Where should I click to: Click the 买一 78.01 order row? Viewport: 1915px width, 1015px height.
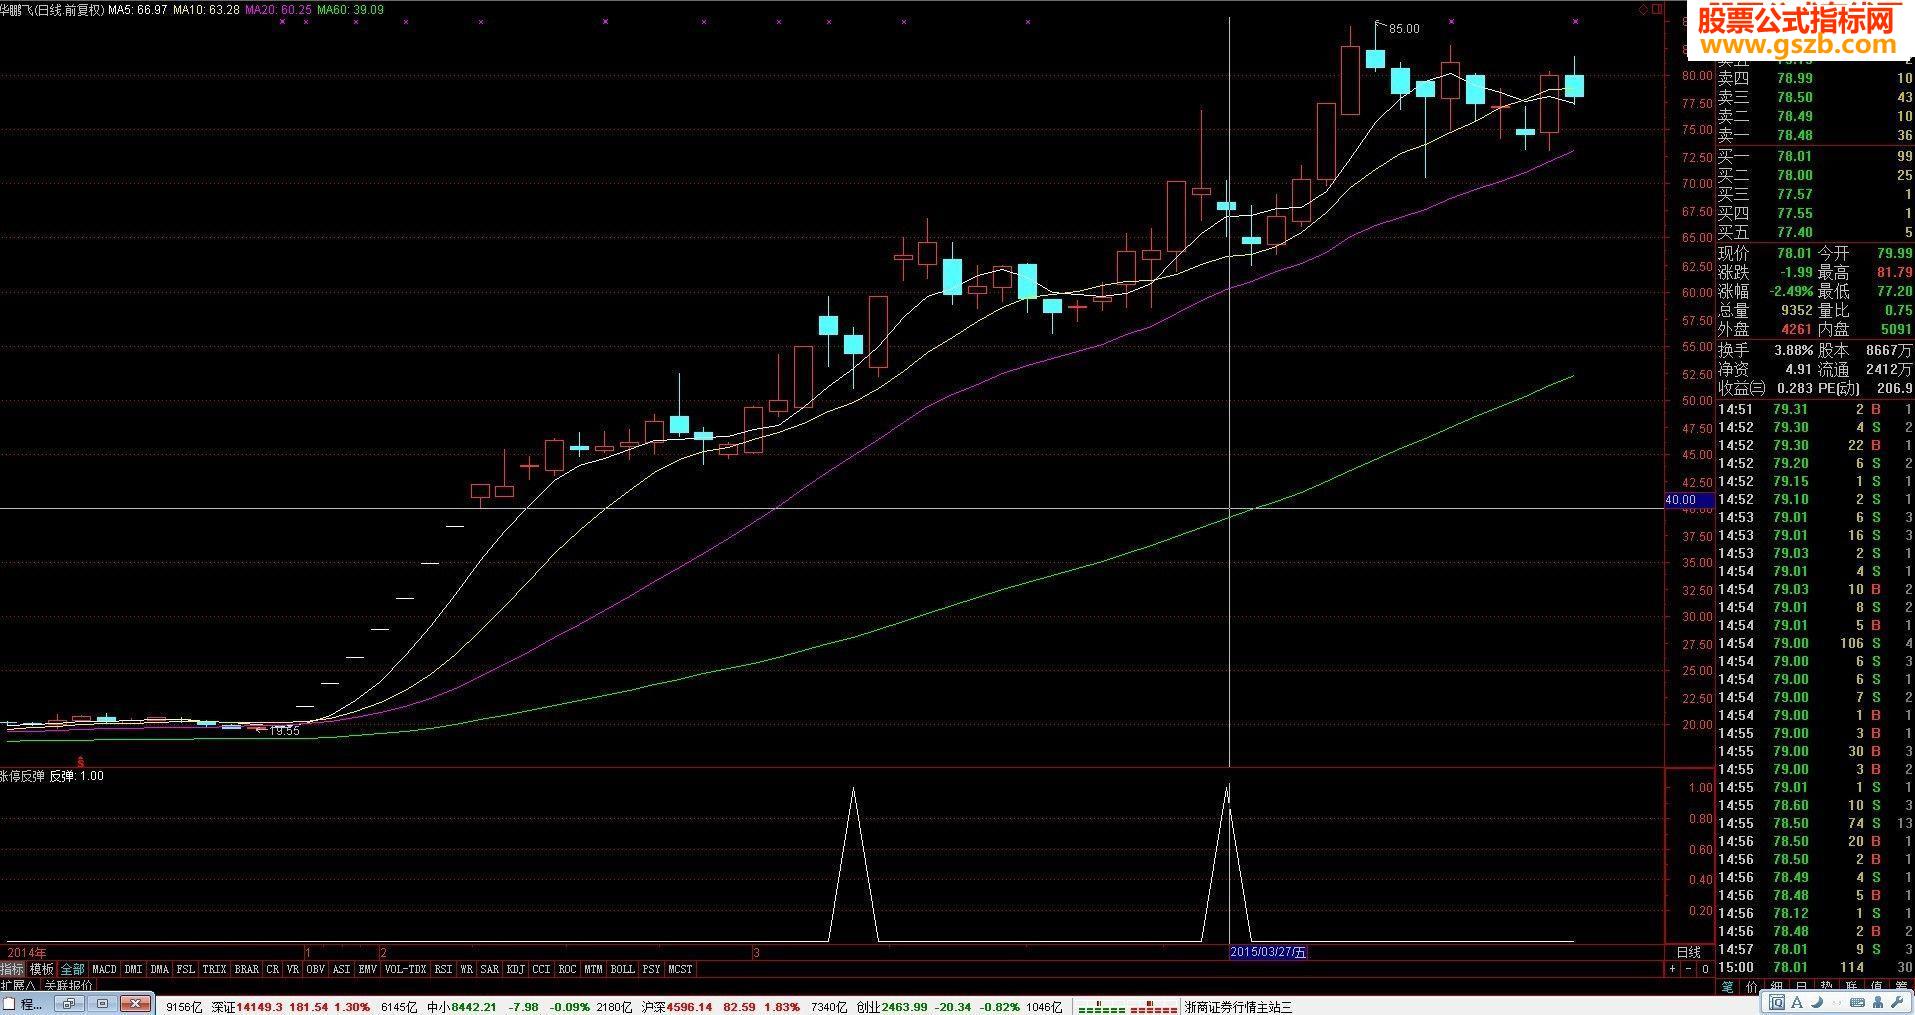coord(1815,156)
